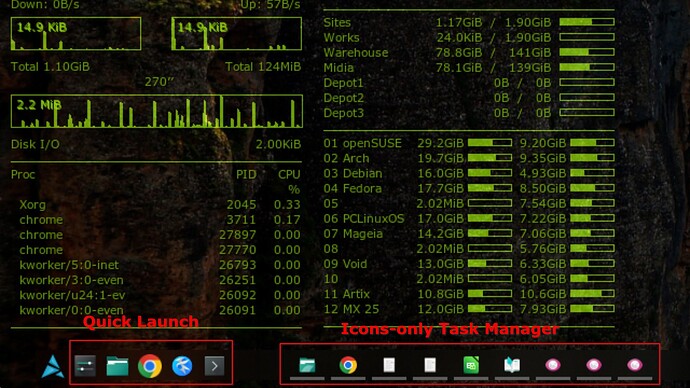Select the chrome process with PID 27897

point(160,234)
